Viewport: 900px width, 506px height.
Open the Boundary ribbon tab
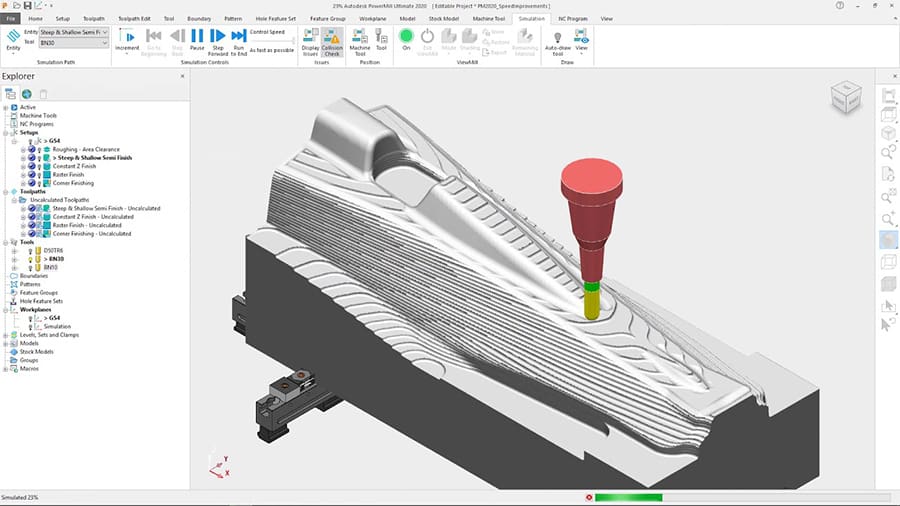(199, 18)
